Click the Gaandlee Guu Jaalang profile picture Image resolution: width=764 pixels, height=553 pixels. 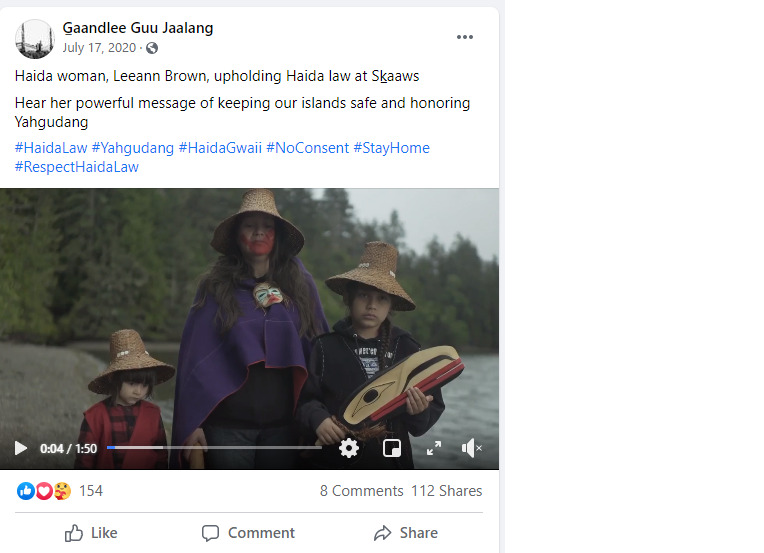[35, 38]
